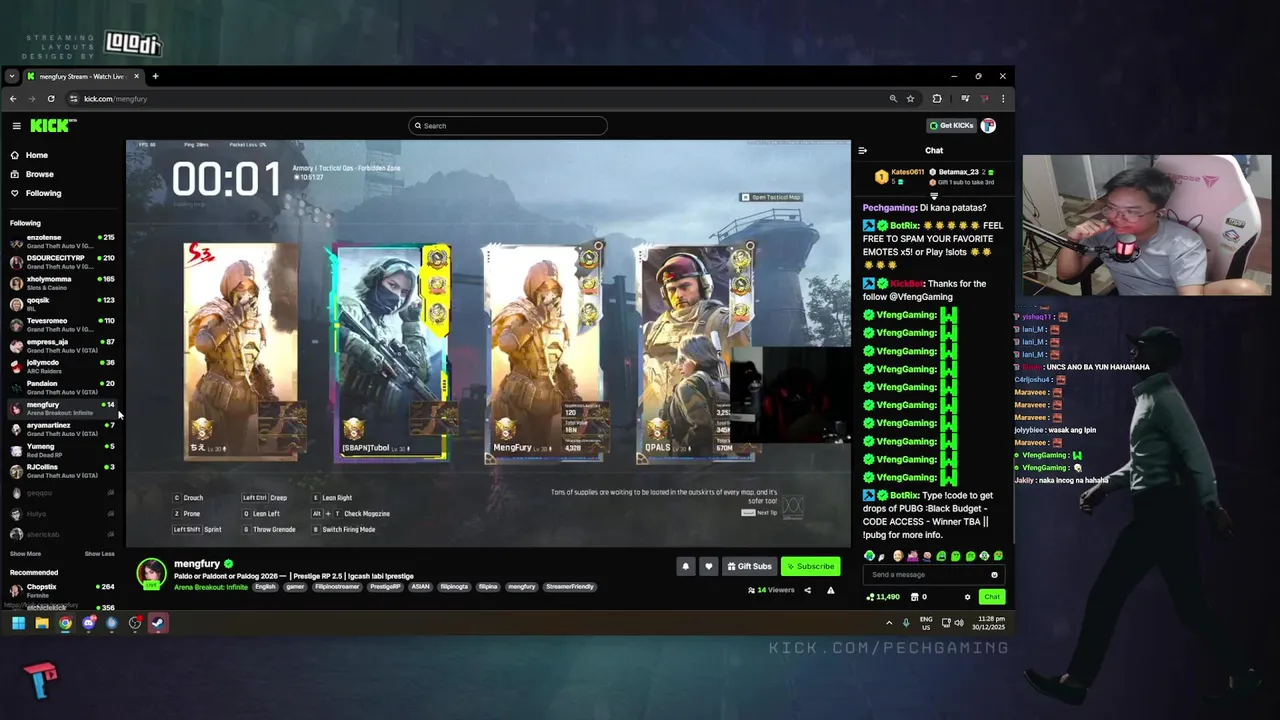Open Chrome three-dot menu
The height and width of the screenshot is (720, 1280).
pos(1003,99)
